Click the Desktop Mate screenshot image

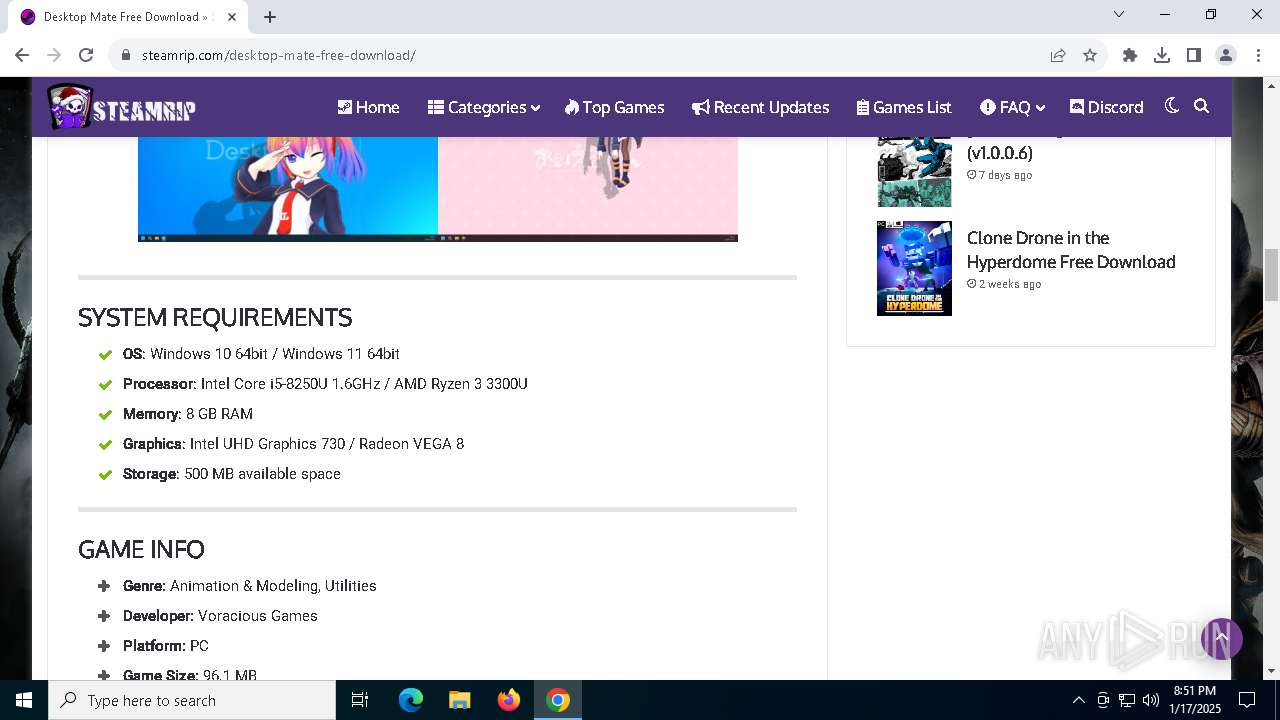pyautogui.click(x=438, y=189)
